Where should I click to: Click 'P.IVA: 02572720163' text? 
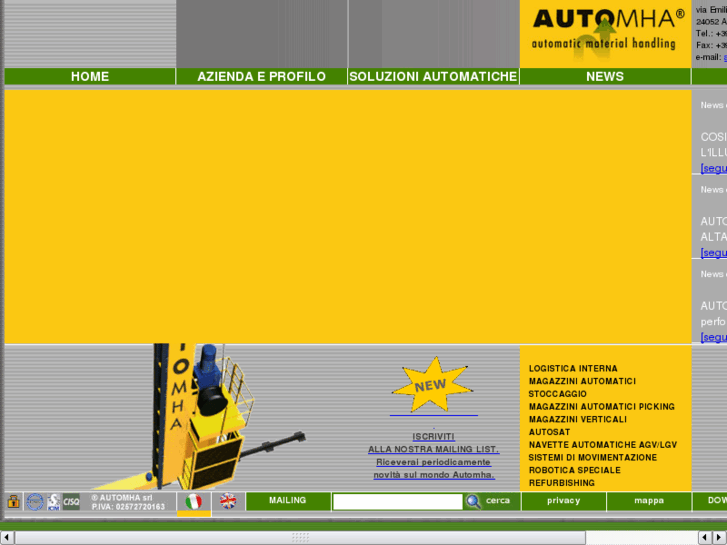tap(128, 507)
